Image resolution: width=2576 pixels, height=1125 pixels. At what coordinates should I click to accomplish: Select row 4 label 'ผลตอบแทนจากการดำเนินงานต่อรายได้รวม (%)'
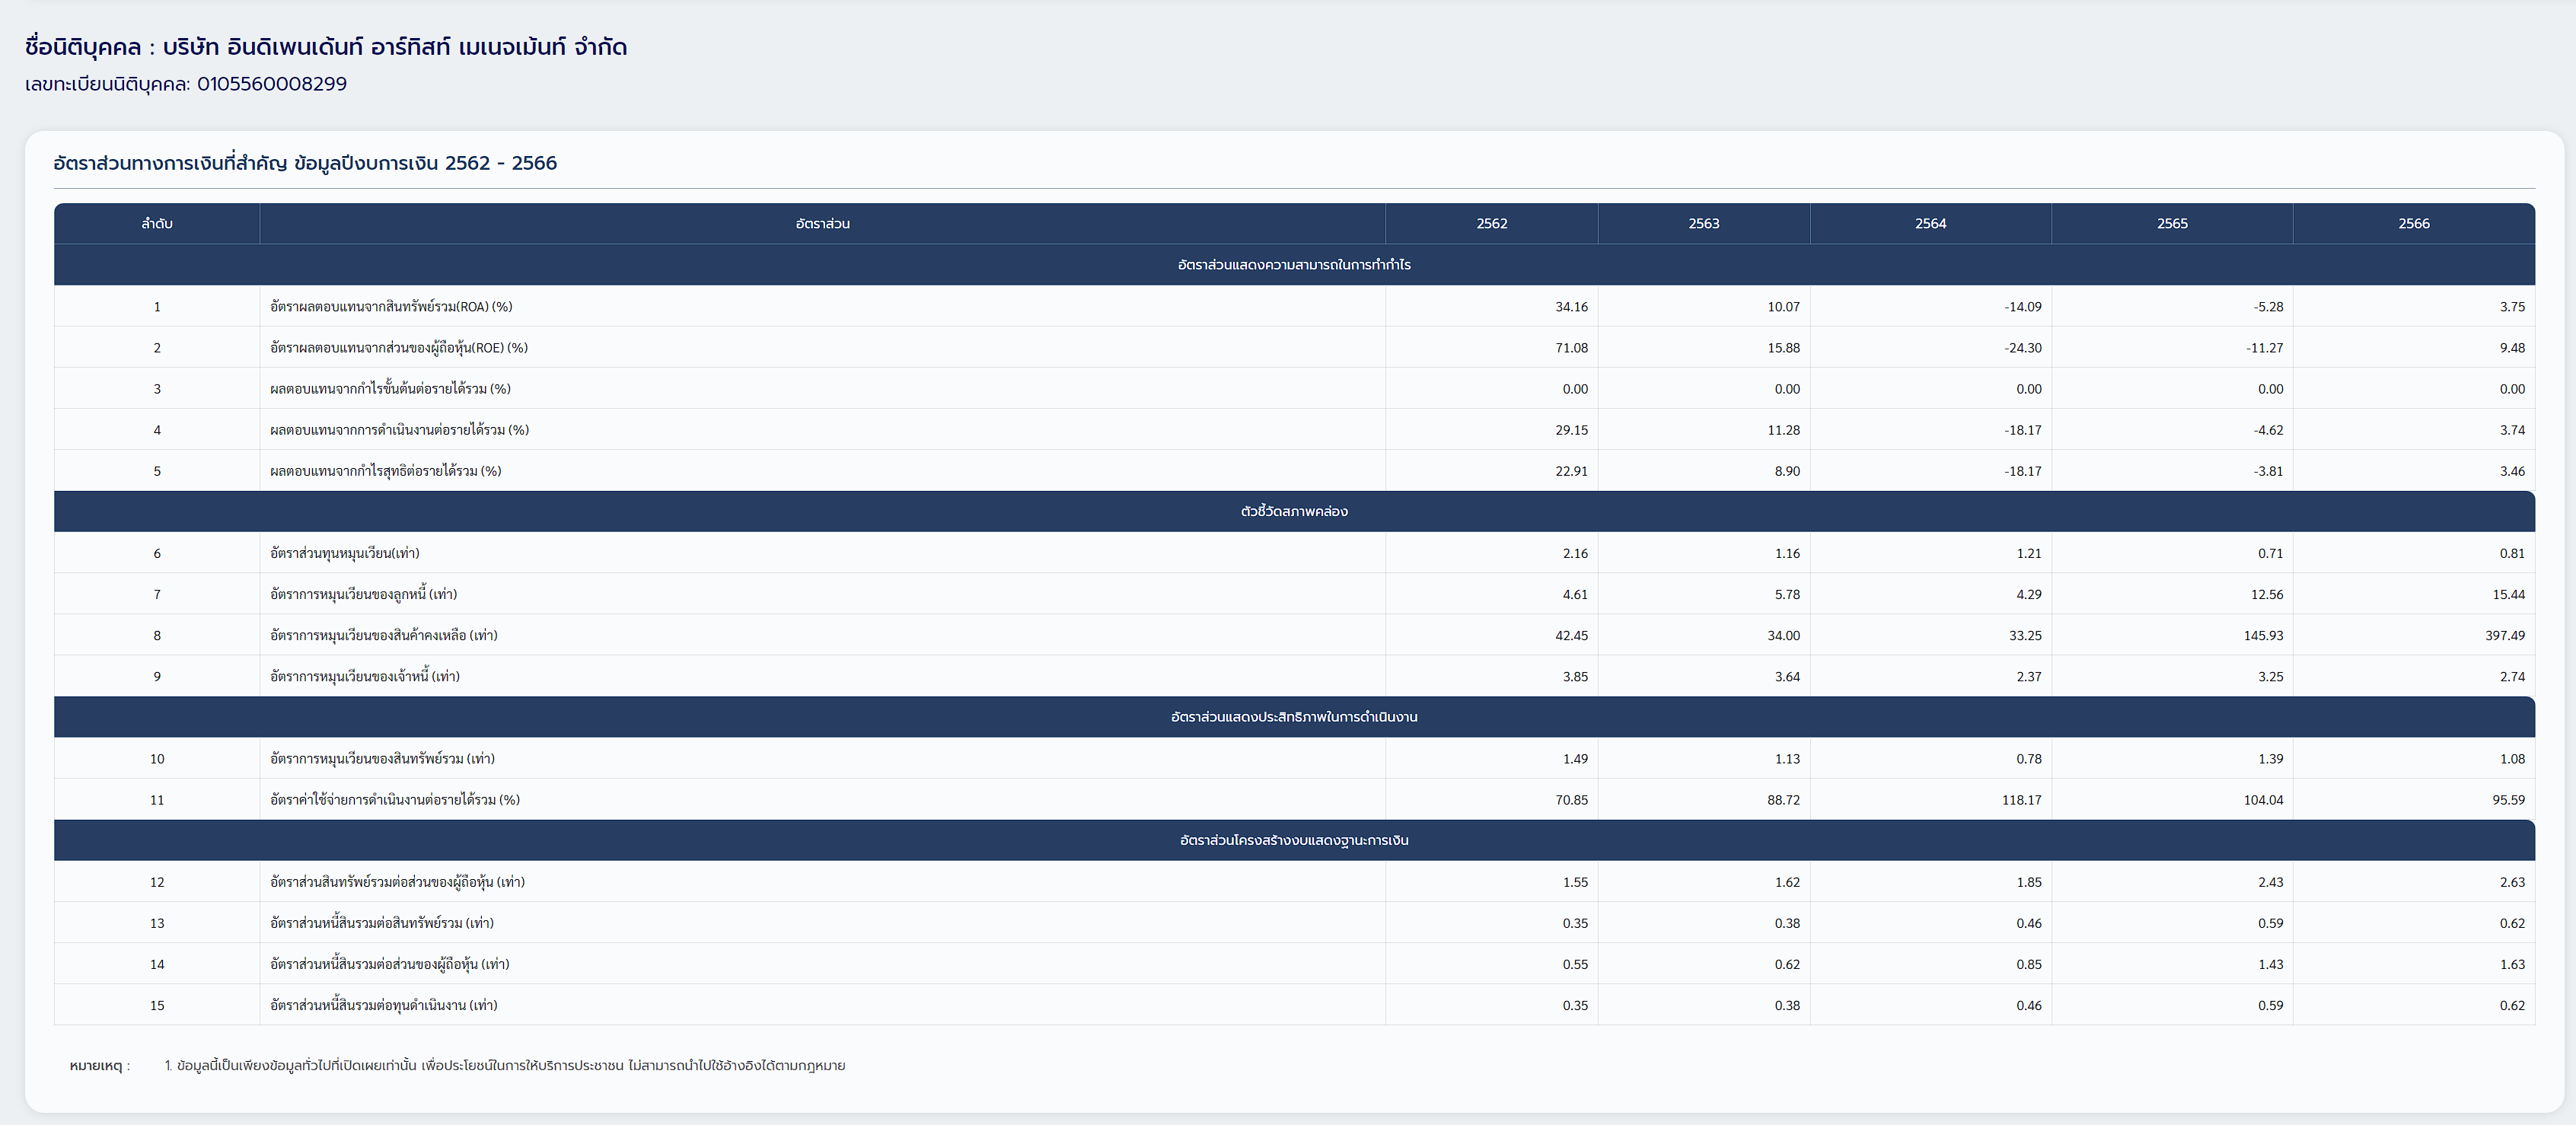(399, 430)
